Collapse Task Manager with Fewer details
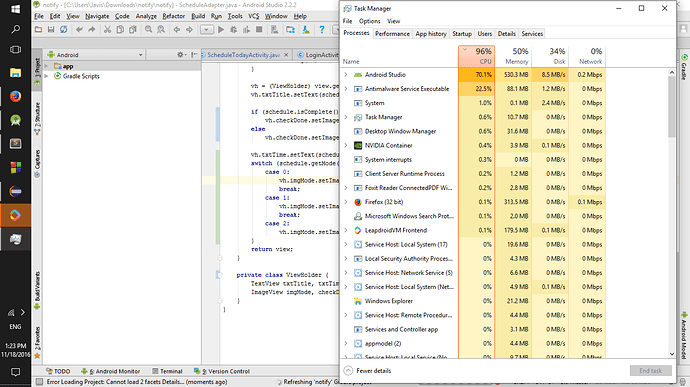 (x=367, y=371)
